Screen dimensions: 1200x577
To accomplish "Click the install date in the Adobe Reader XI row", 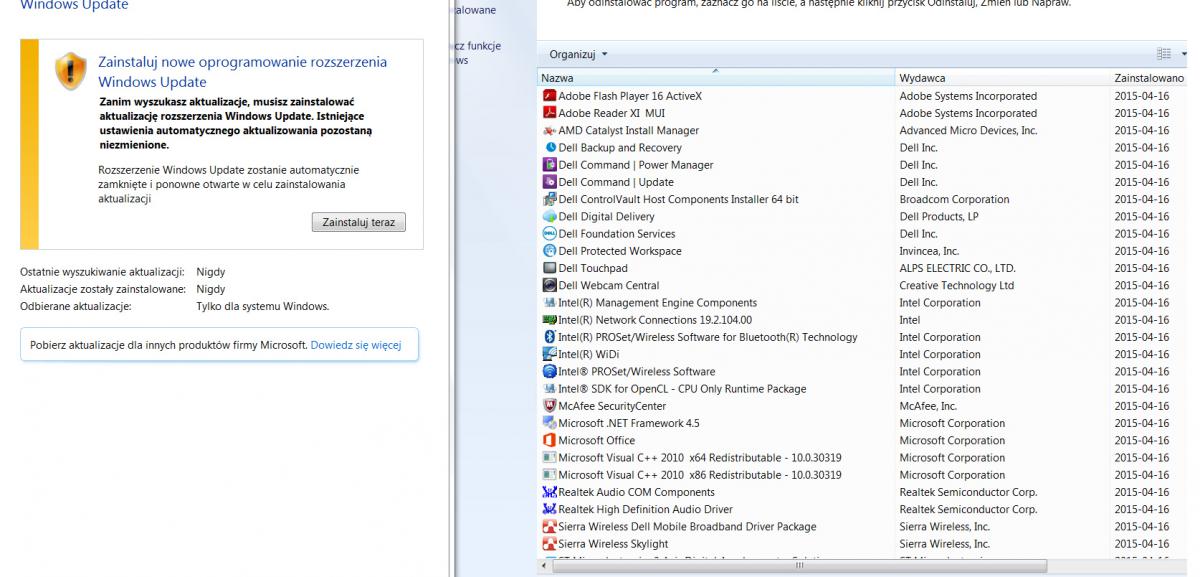I will 1142,113.
